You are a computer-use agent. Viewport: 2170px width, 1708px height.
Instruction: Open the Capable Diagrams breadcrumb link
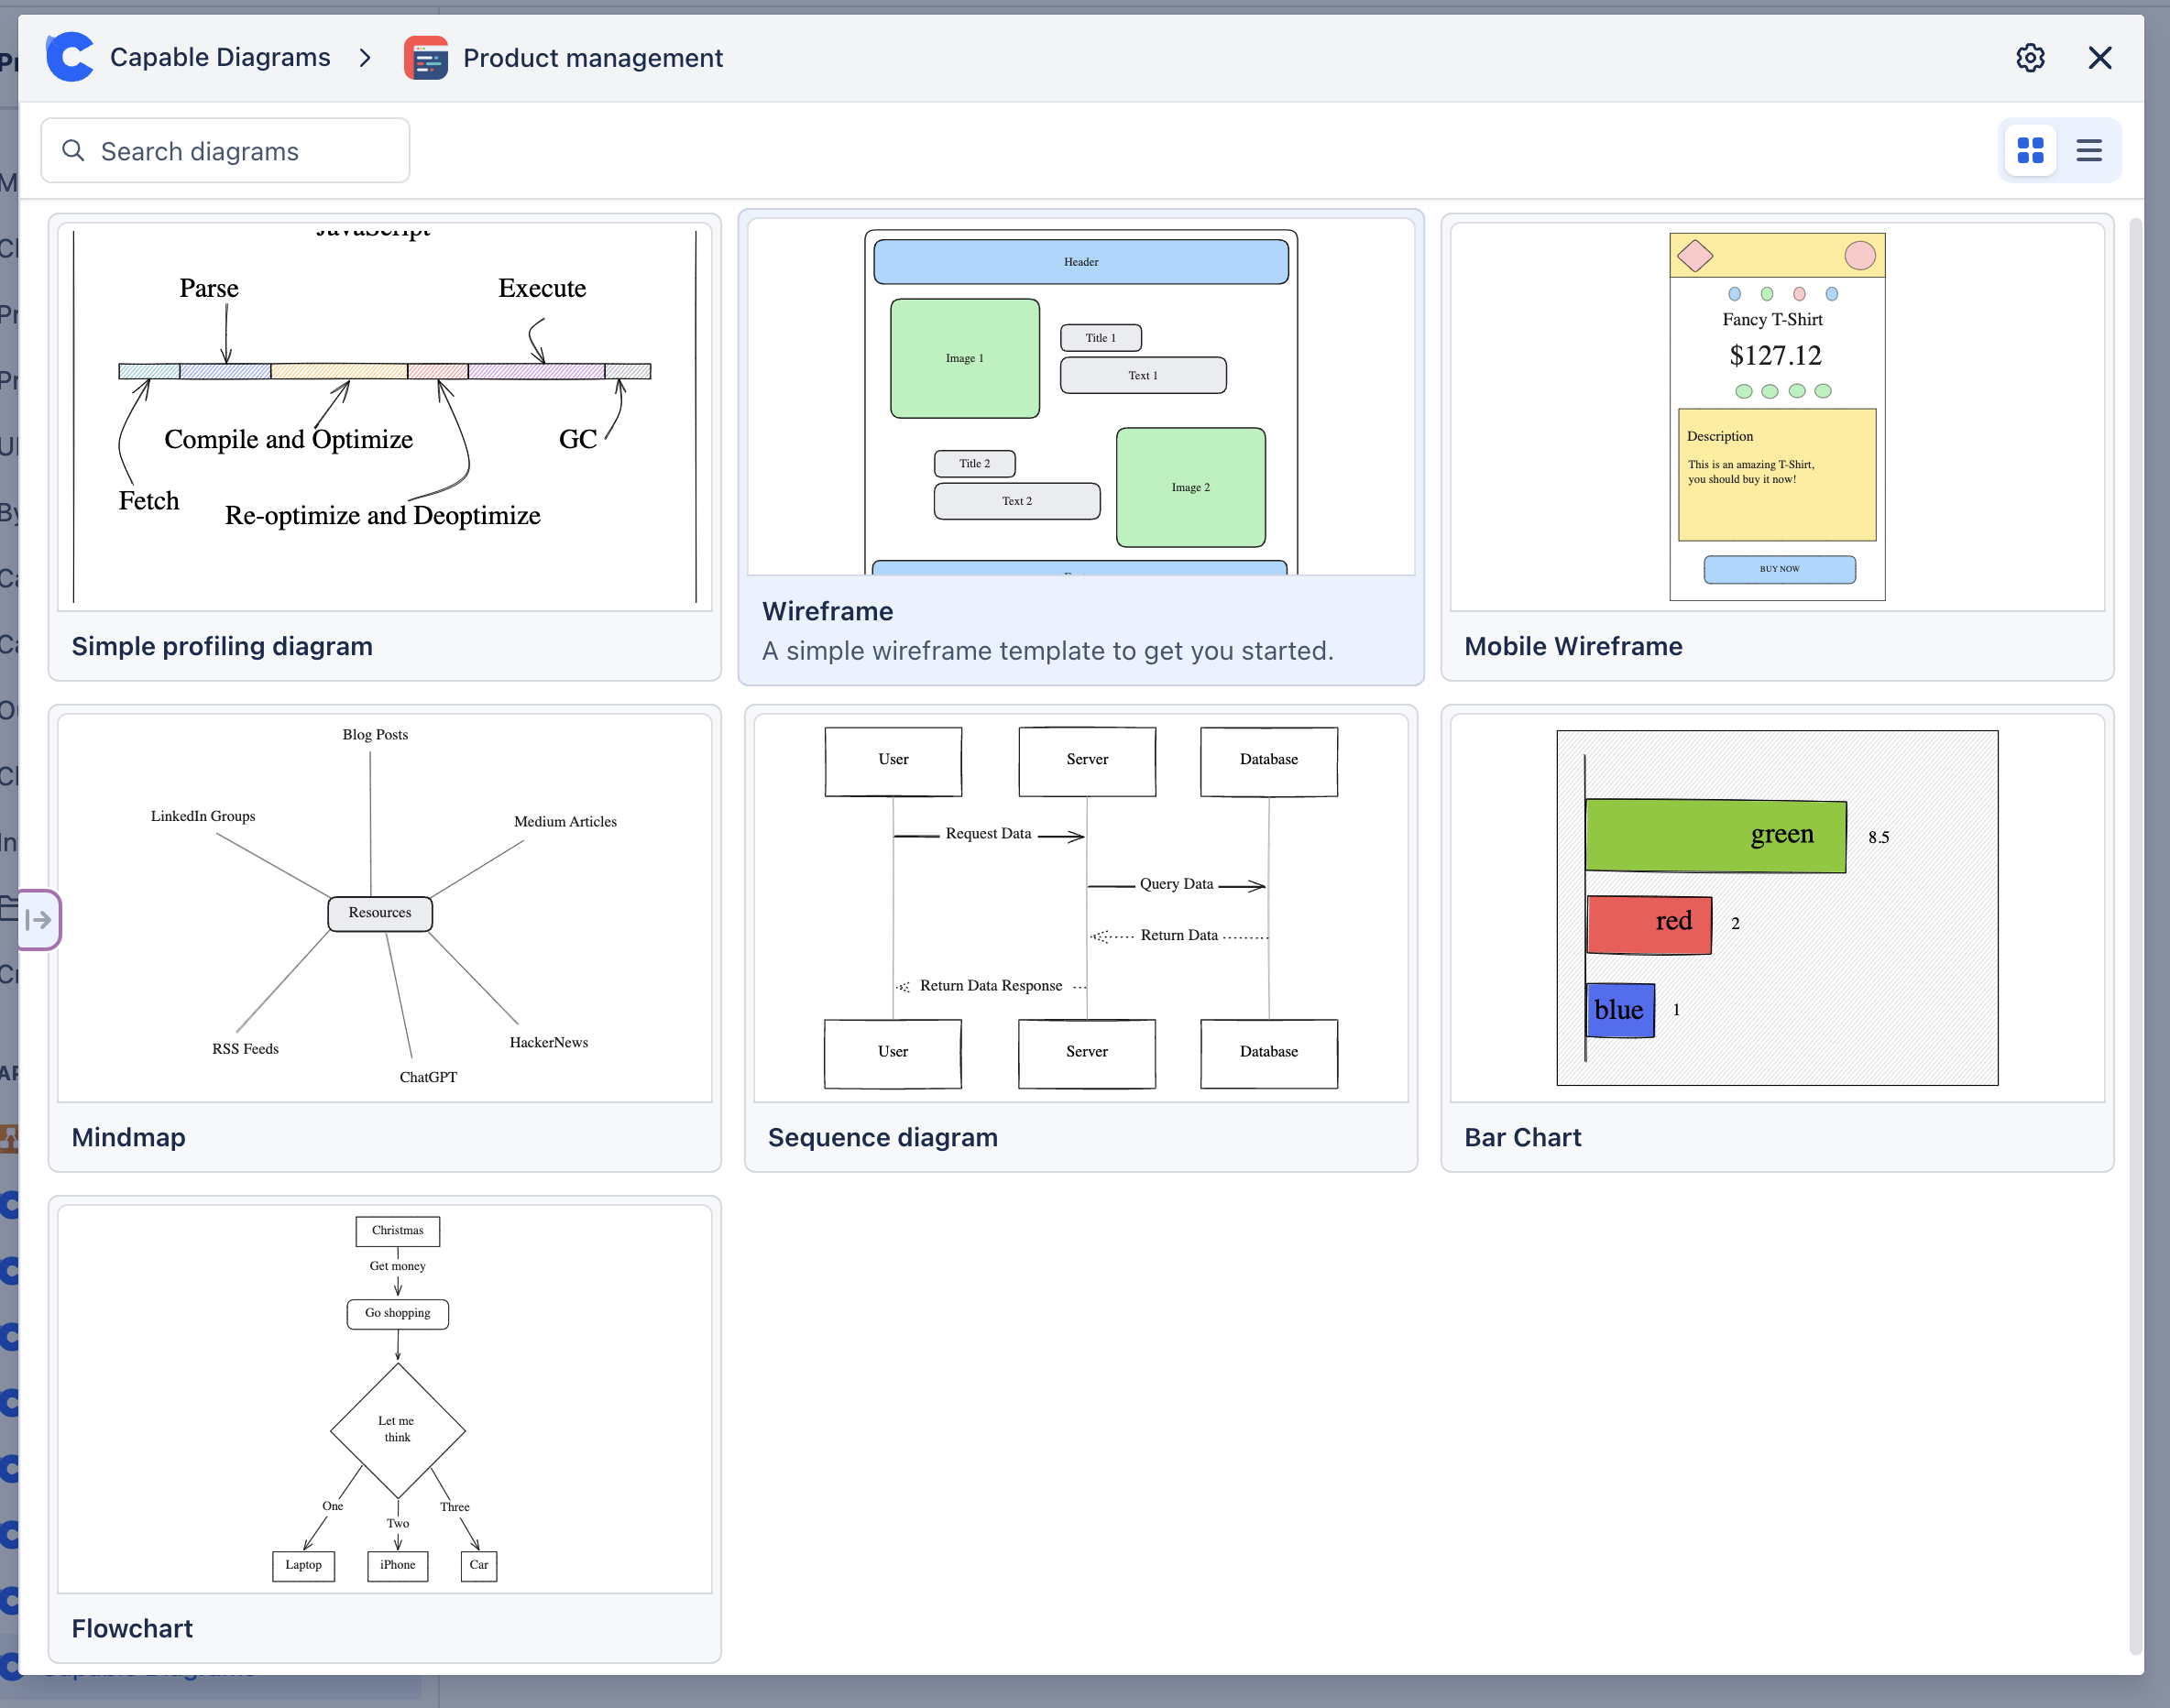coord(220,58)
